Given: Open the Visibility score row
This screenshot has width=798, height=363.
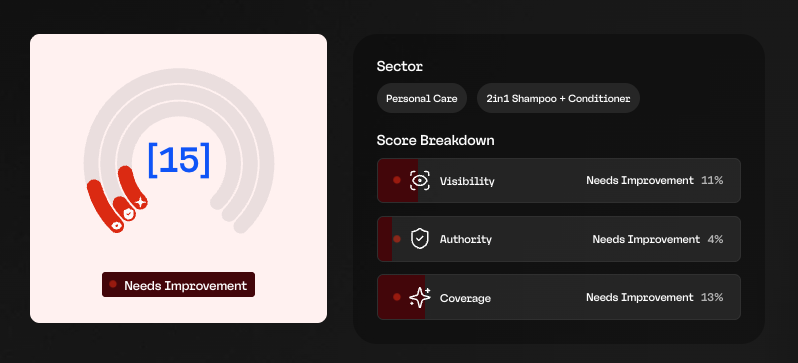Looking at the screenshot, I should 559,181.
